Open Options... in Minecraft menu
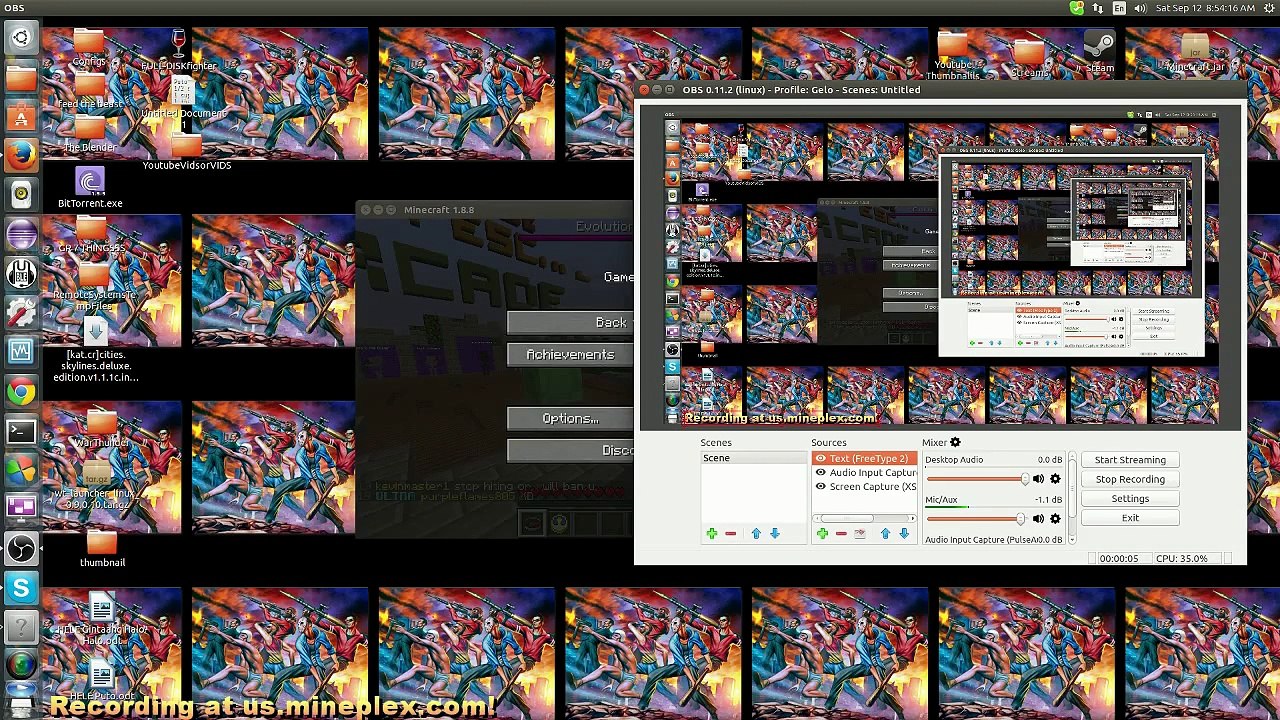 570,419
